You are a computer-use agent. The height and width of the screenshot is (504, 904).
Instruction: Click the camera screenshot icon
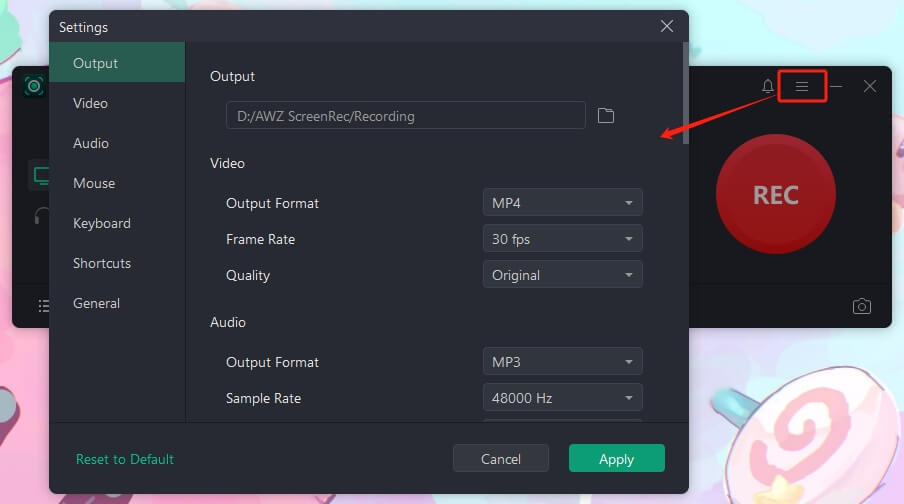pos(861,306)
